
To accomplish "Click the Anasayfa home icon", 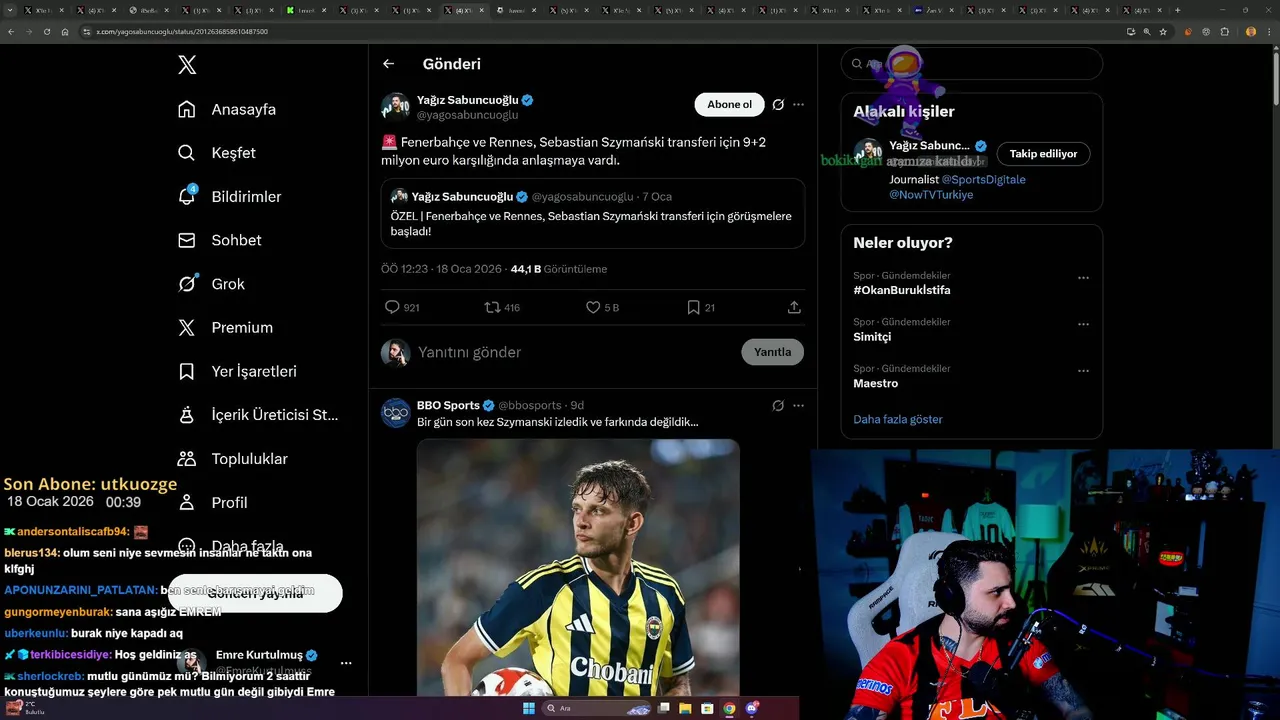I will 187,109.
